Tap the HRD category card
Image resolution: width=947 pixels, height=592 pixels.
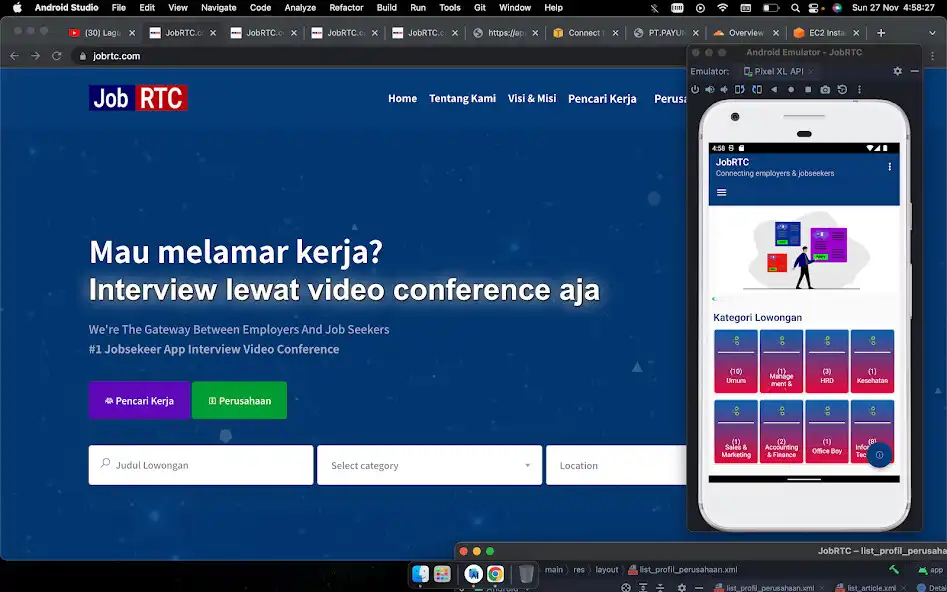point(827,361)
